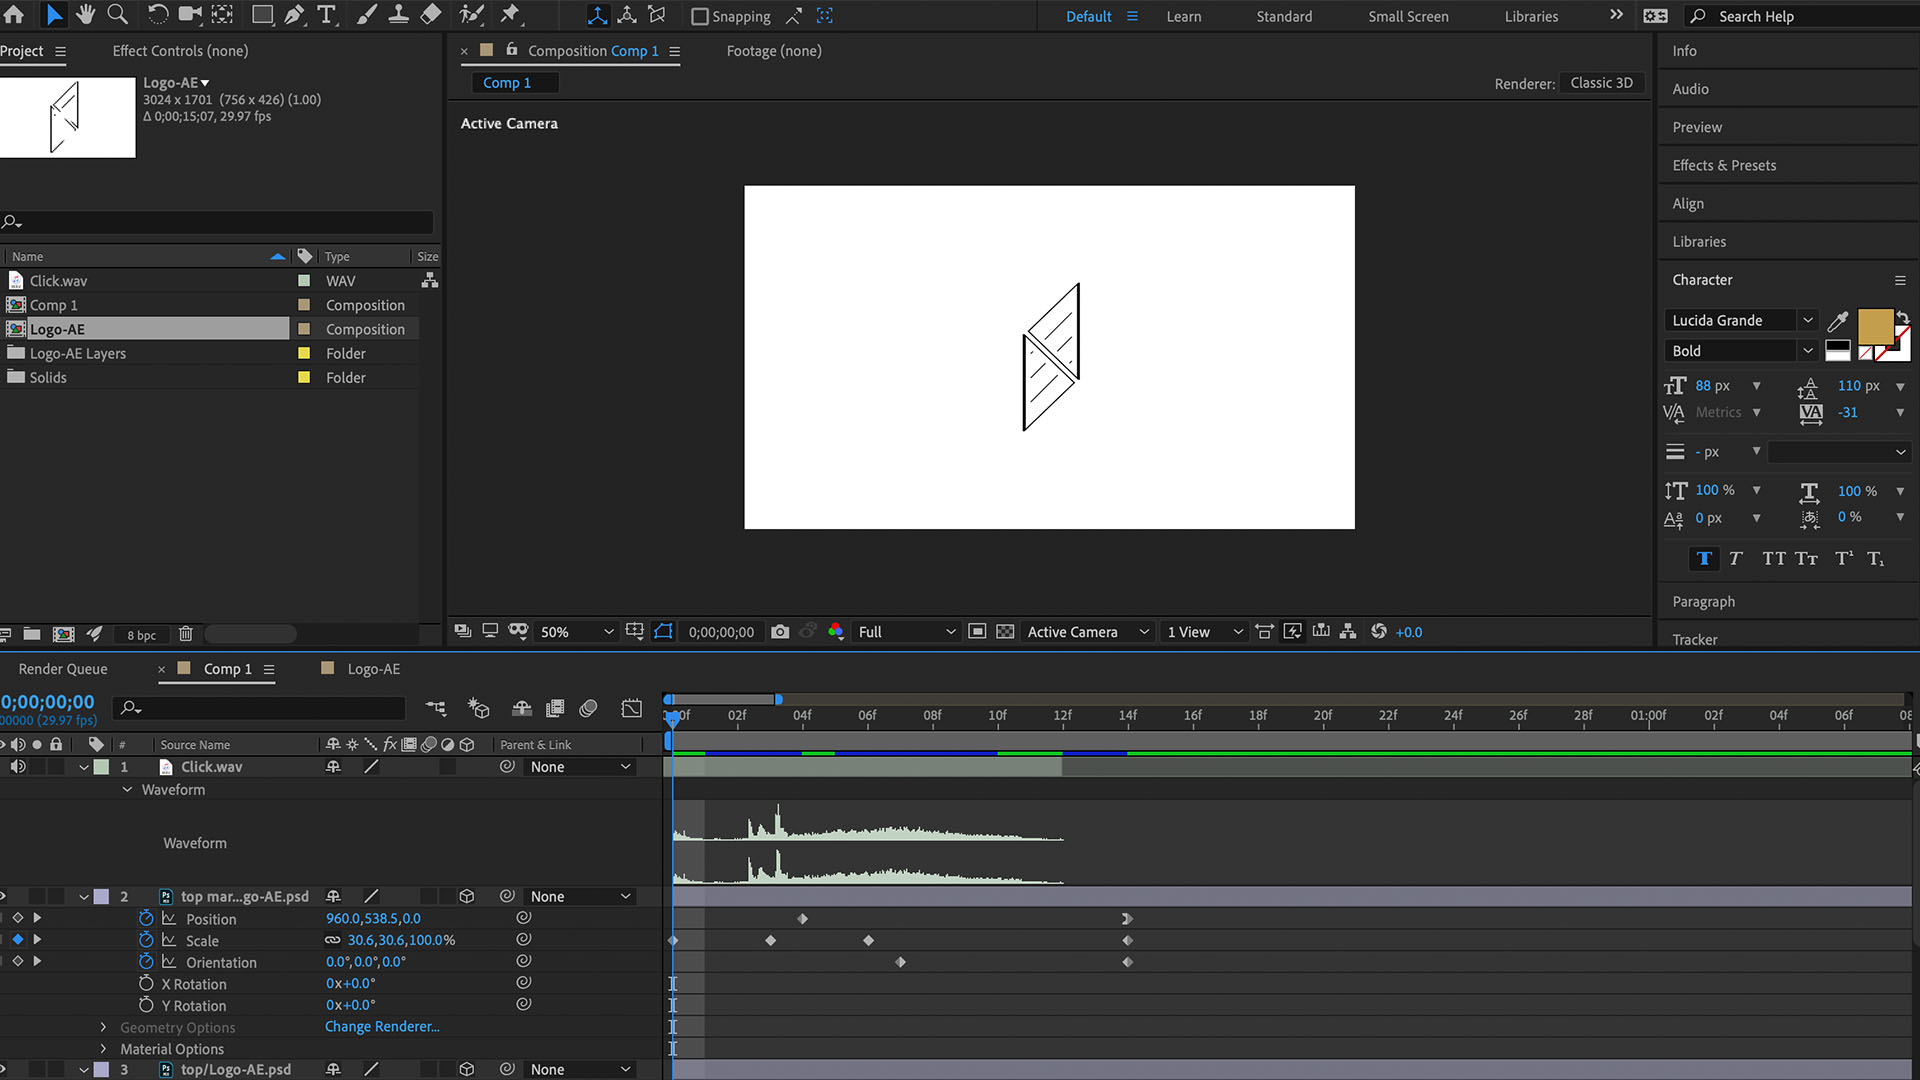1920x1080 pixels.
Task: Click the Take Snapshot camera icon
Action: 780,632
